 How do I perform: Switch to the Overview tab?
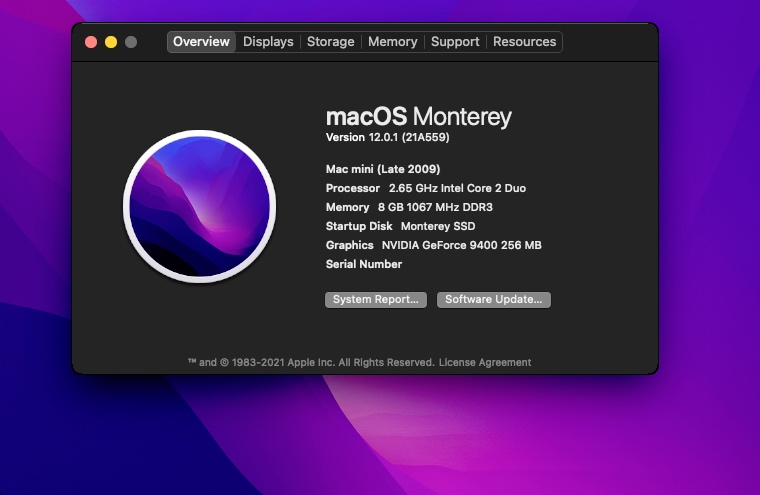click(201, 42)
